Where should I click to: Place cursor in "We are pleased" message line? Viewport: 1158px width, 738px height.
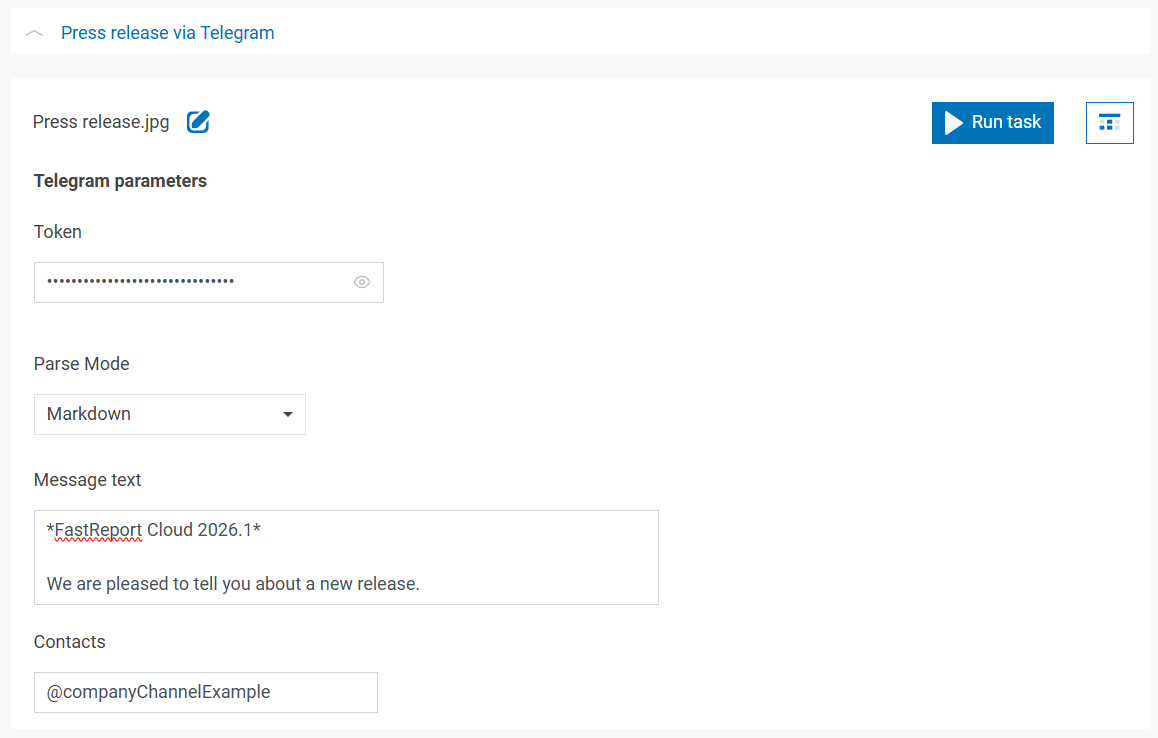233,584
